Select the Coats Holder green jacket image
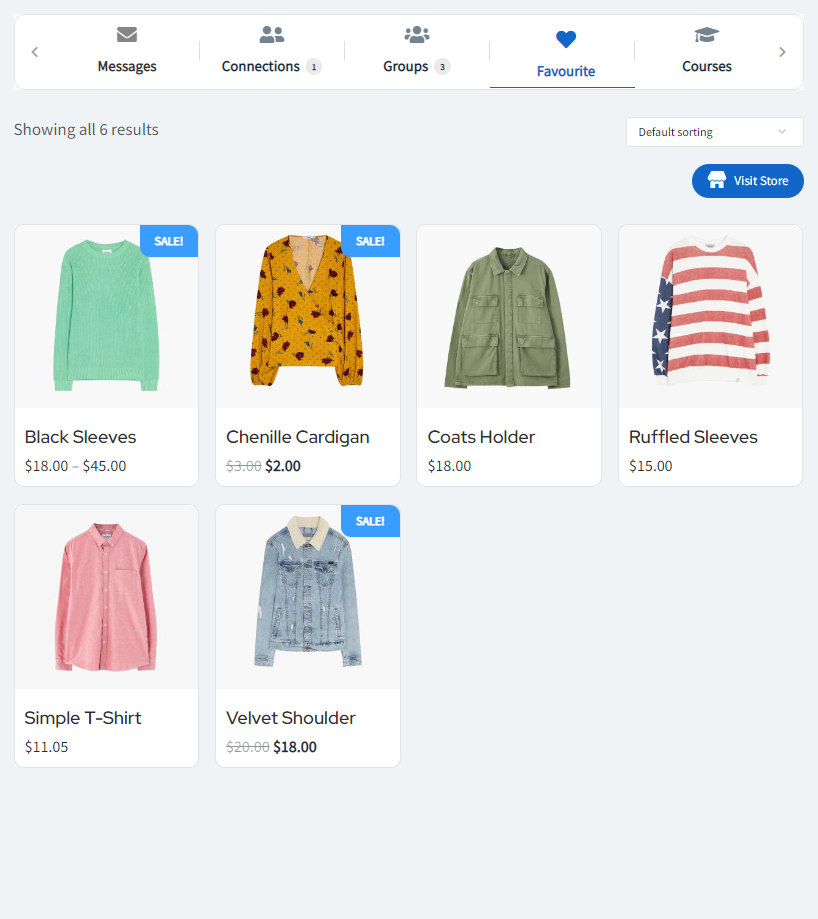The width and height of the screenshot is (818, 919). (x=508, y=317)
